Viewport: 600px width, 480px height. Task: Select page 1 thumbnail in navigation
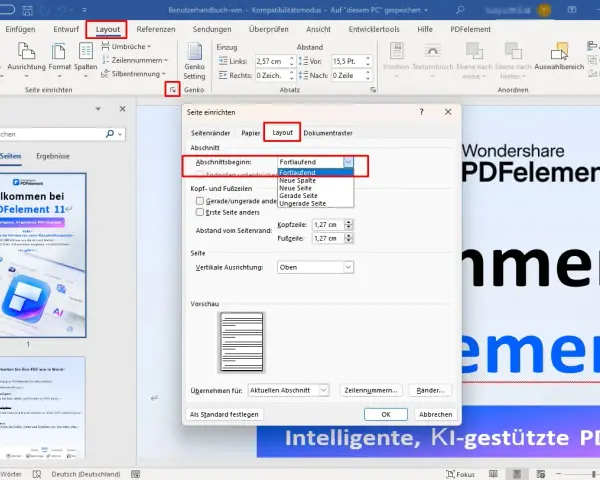43,255
